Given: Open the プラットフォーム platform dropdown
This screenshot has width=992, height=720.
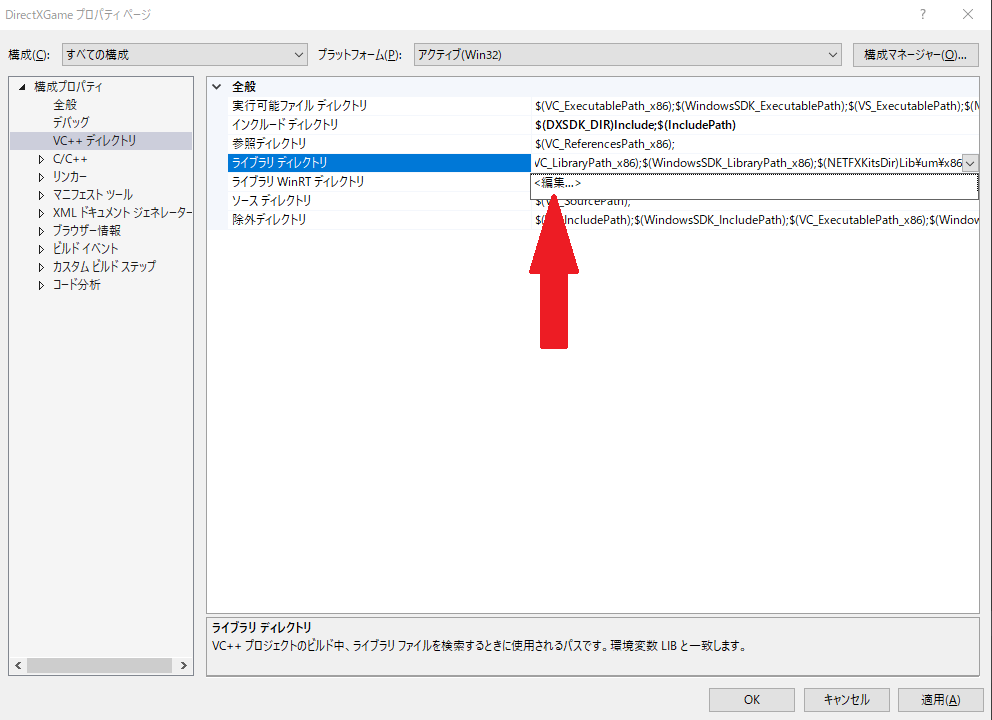Looking at the screenshot, I should click(628, 55).
